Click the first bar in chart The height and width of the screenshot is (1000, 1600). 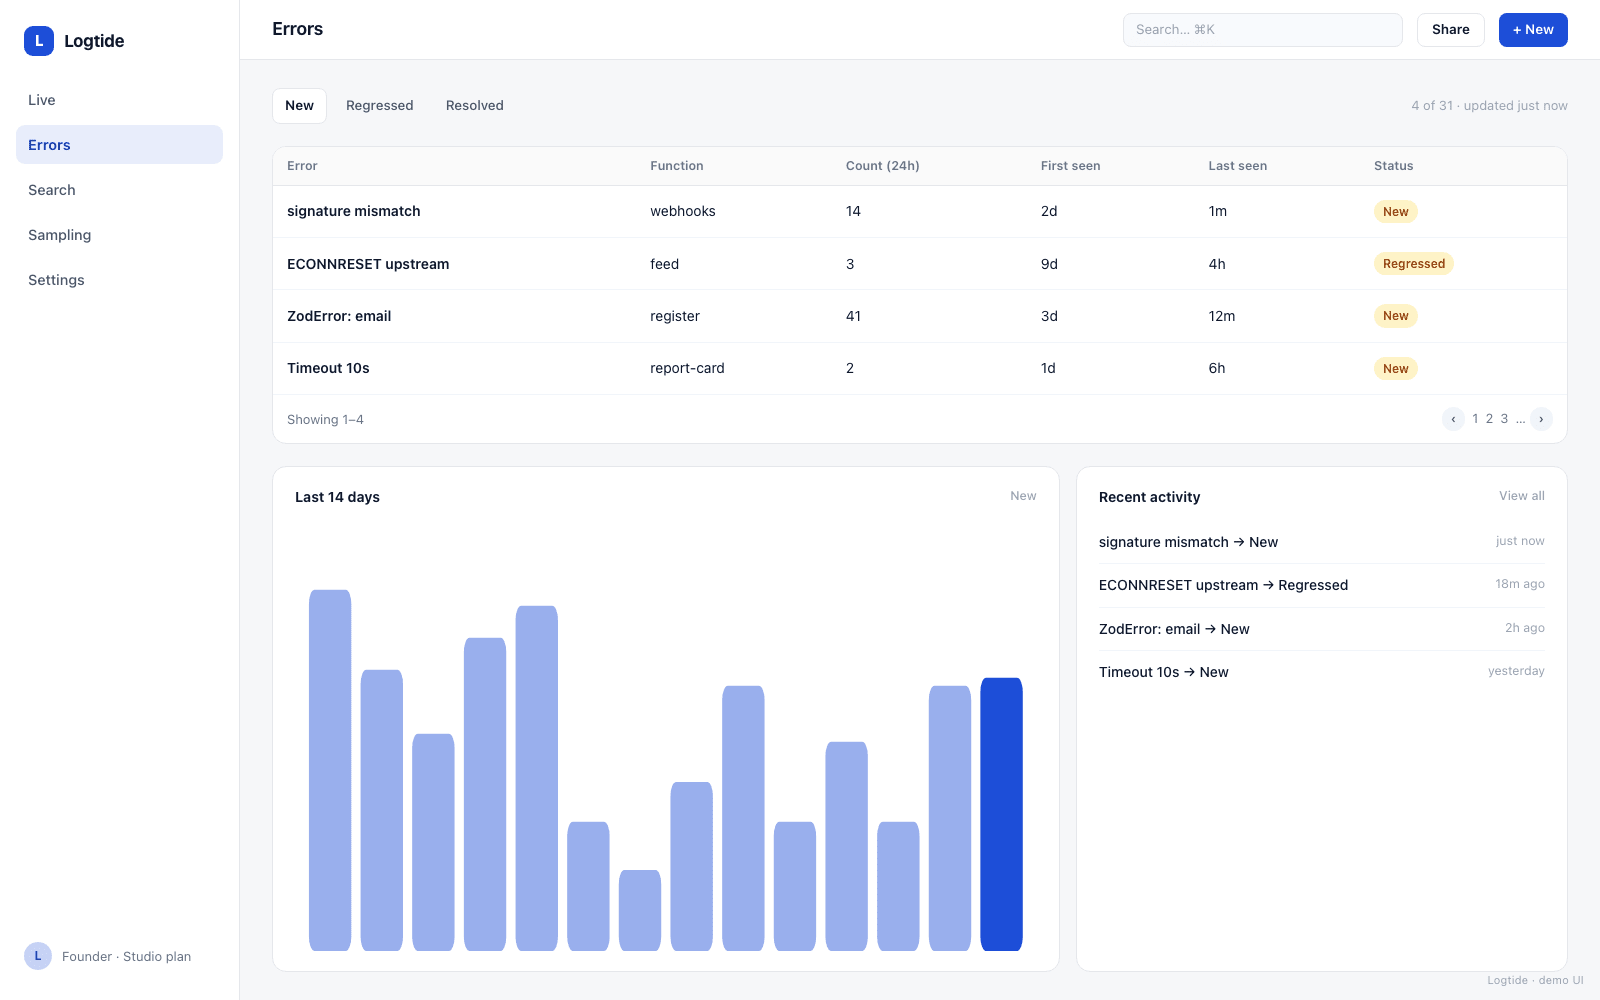point(330,770)
